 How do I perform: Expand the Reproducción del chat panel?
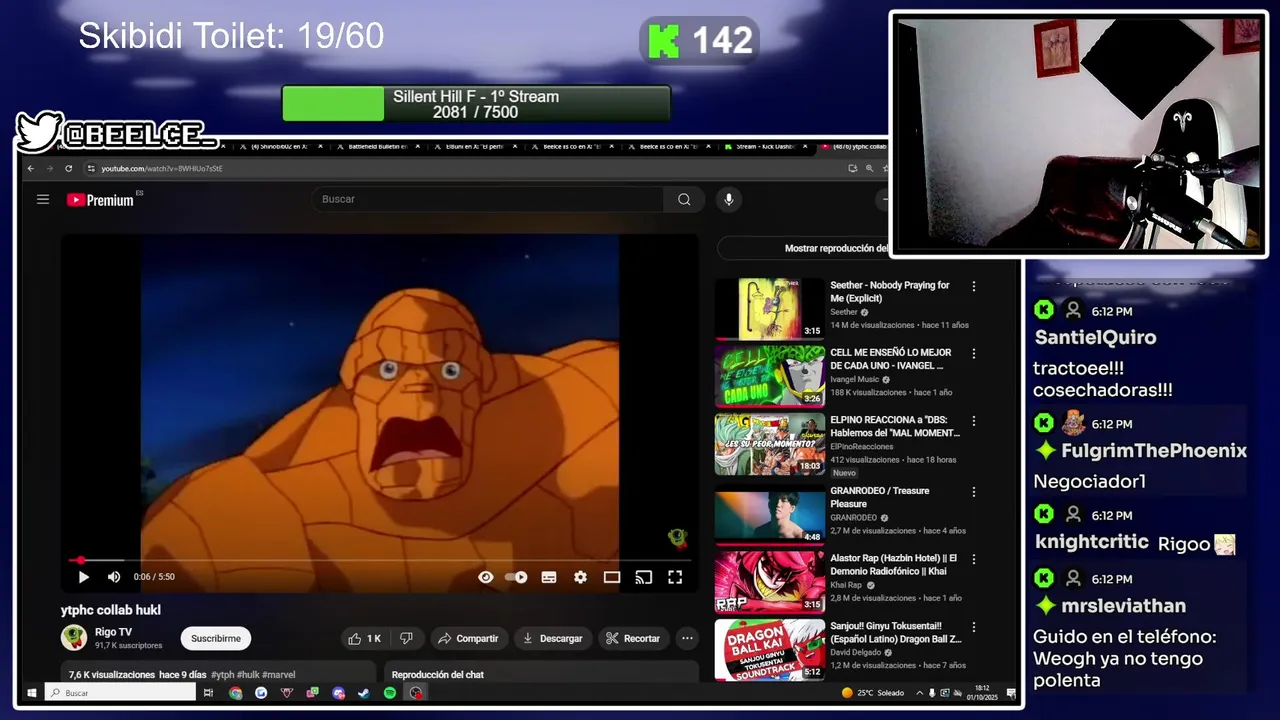[x=541, y=674]
